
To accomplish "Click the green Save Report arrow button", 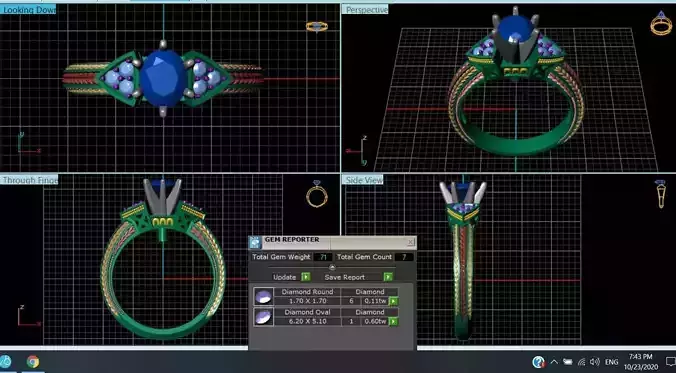I will click(x=388, y=277).
